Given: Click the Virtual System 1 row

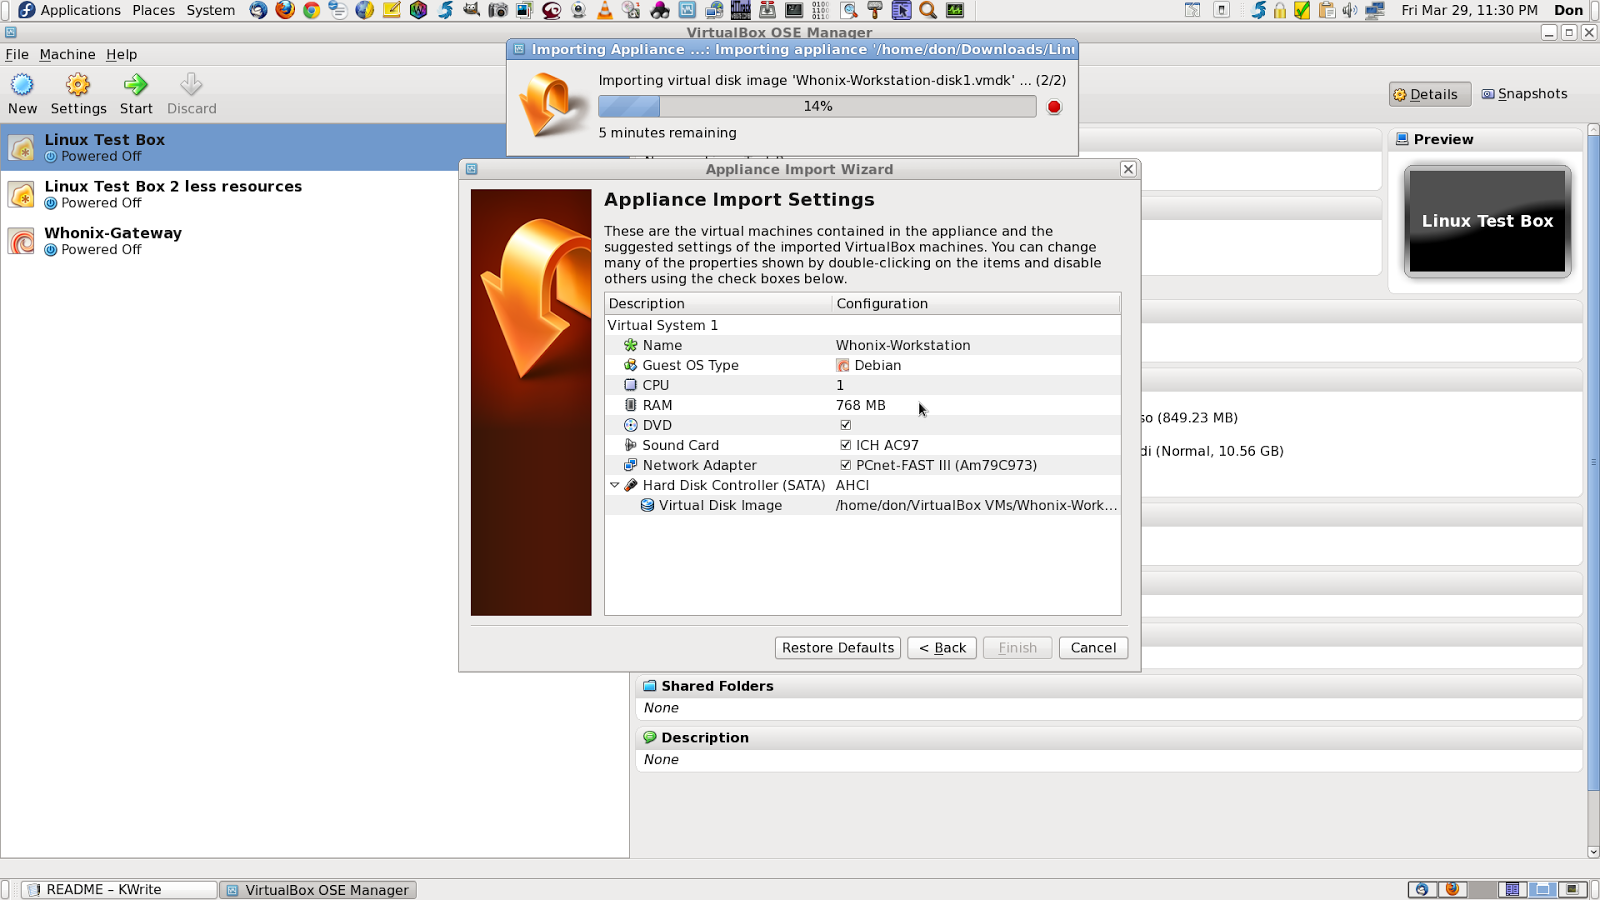Looking at the screenshot, I should coord(862,325).
